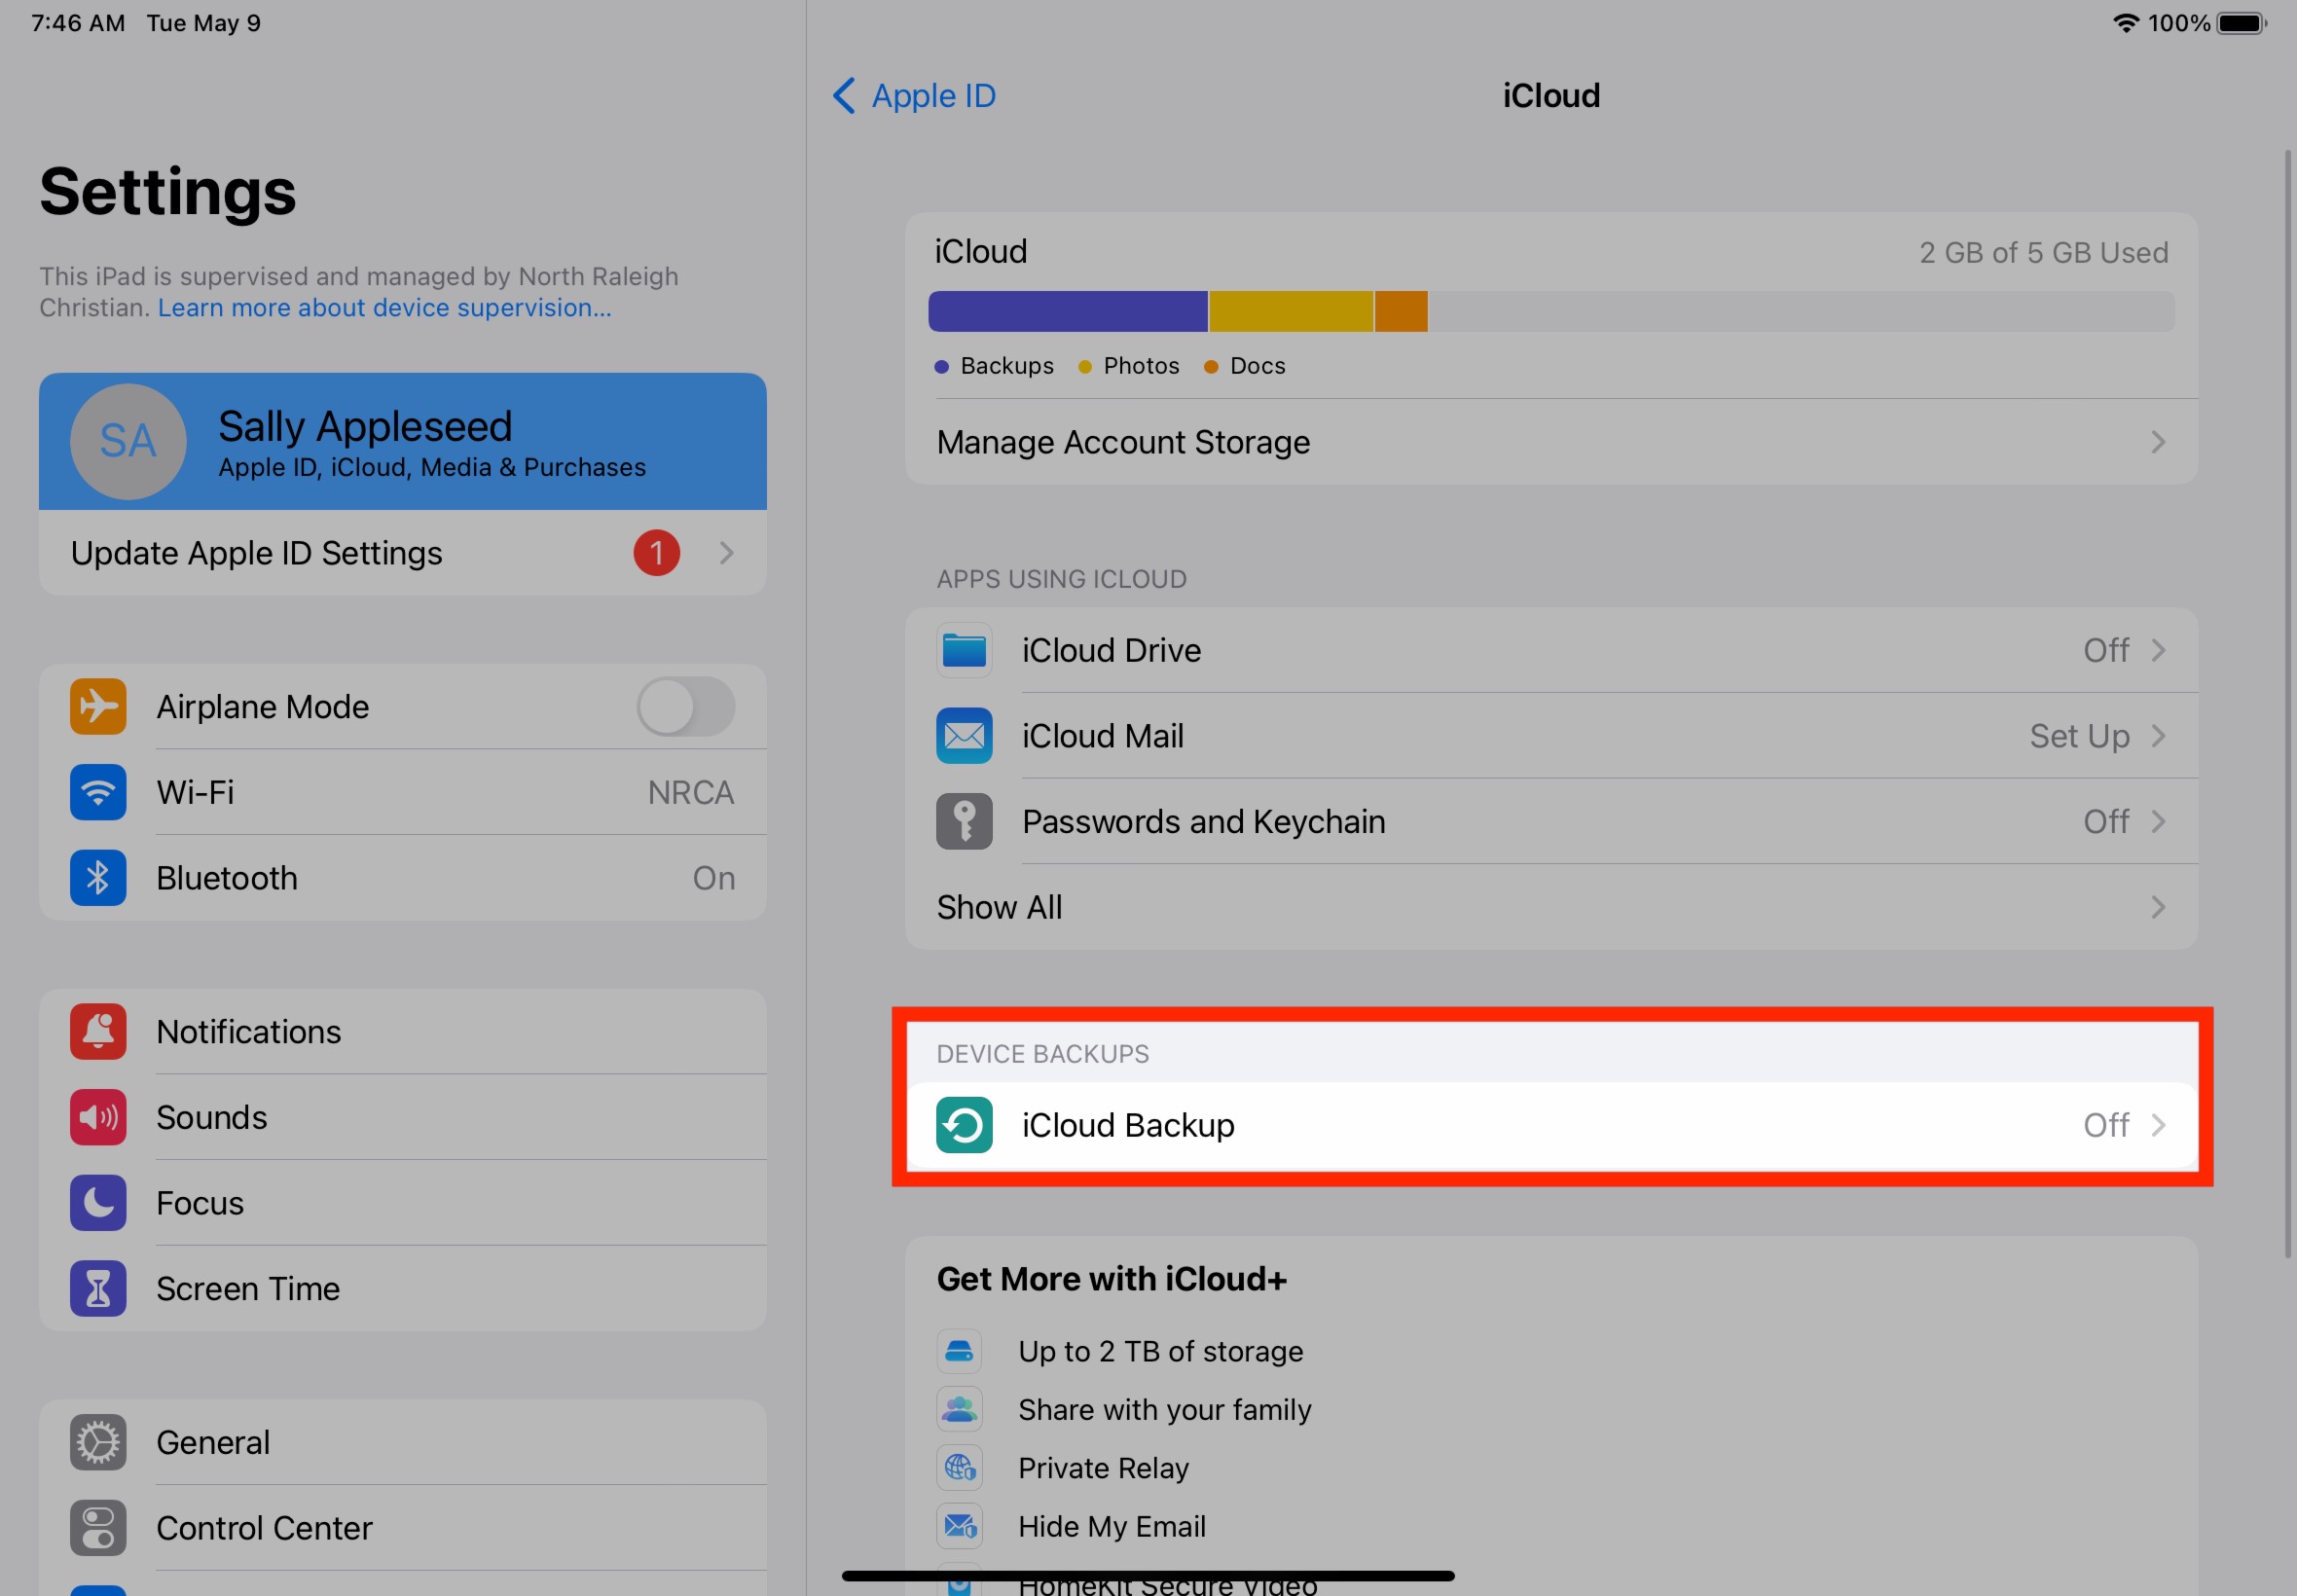Screen dimensions: 2297x1596
Task: Tap the Notifications bell icon
Action: 98,1032
